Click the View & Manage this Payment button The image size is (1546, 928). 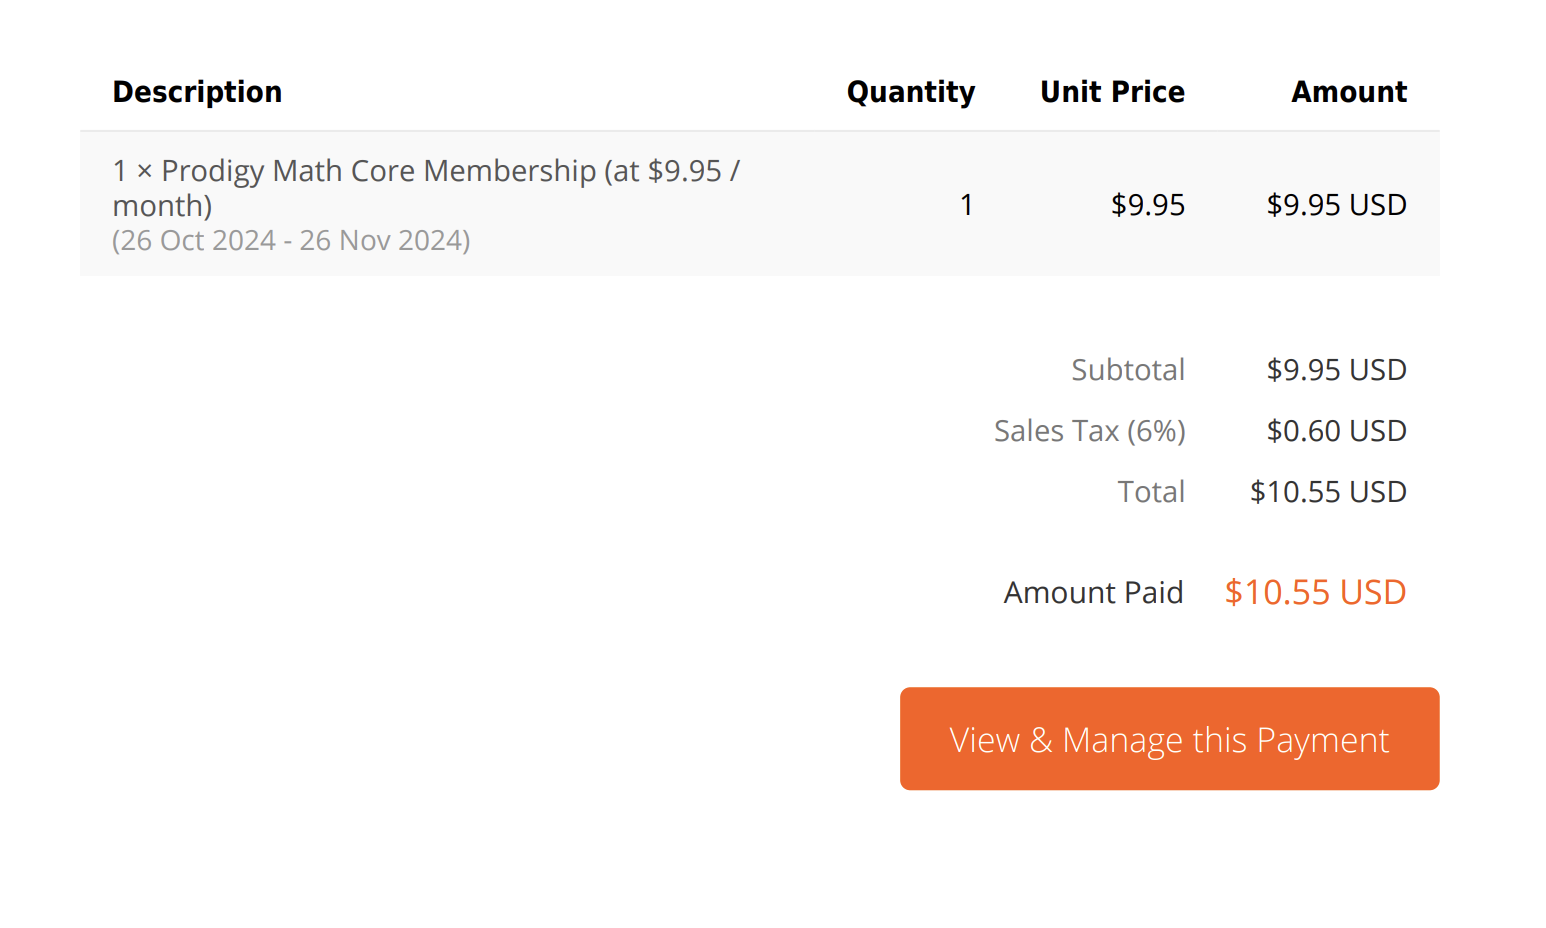pos(1169,738)
